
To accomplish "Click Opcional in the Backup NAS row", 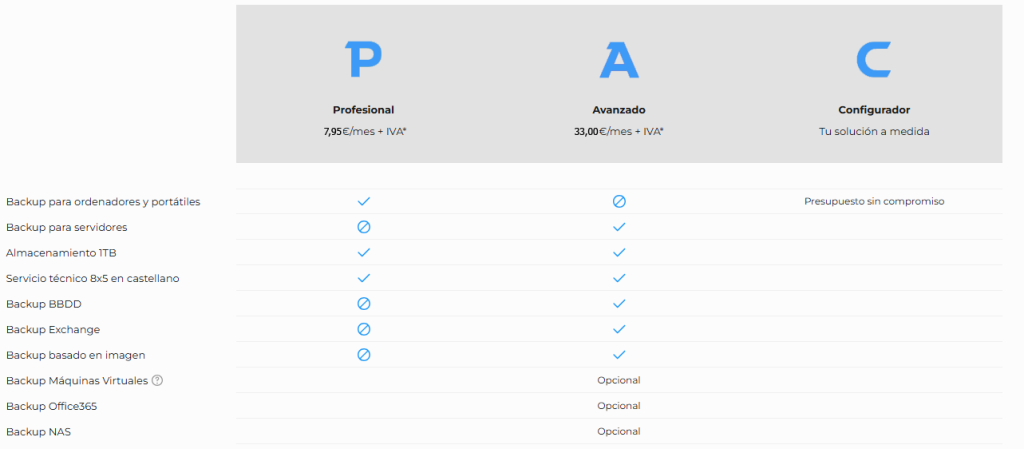I will tap(619, 431).
